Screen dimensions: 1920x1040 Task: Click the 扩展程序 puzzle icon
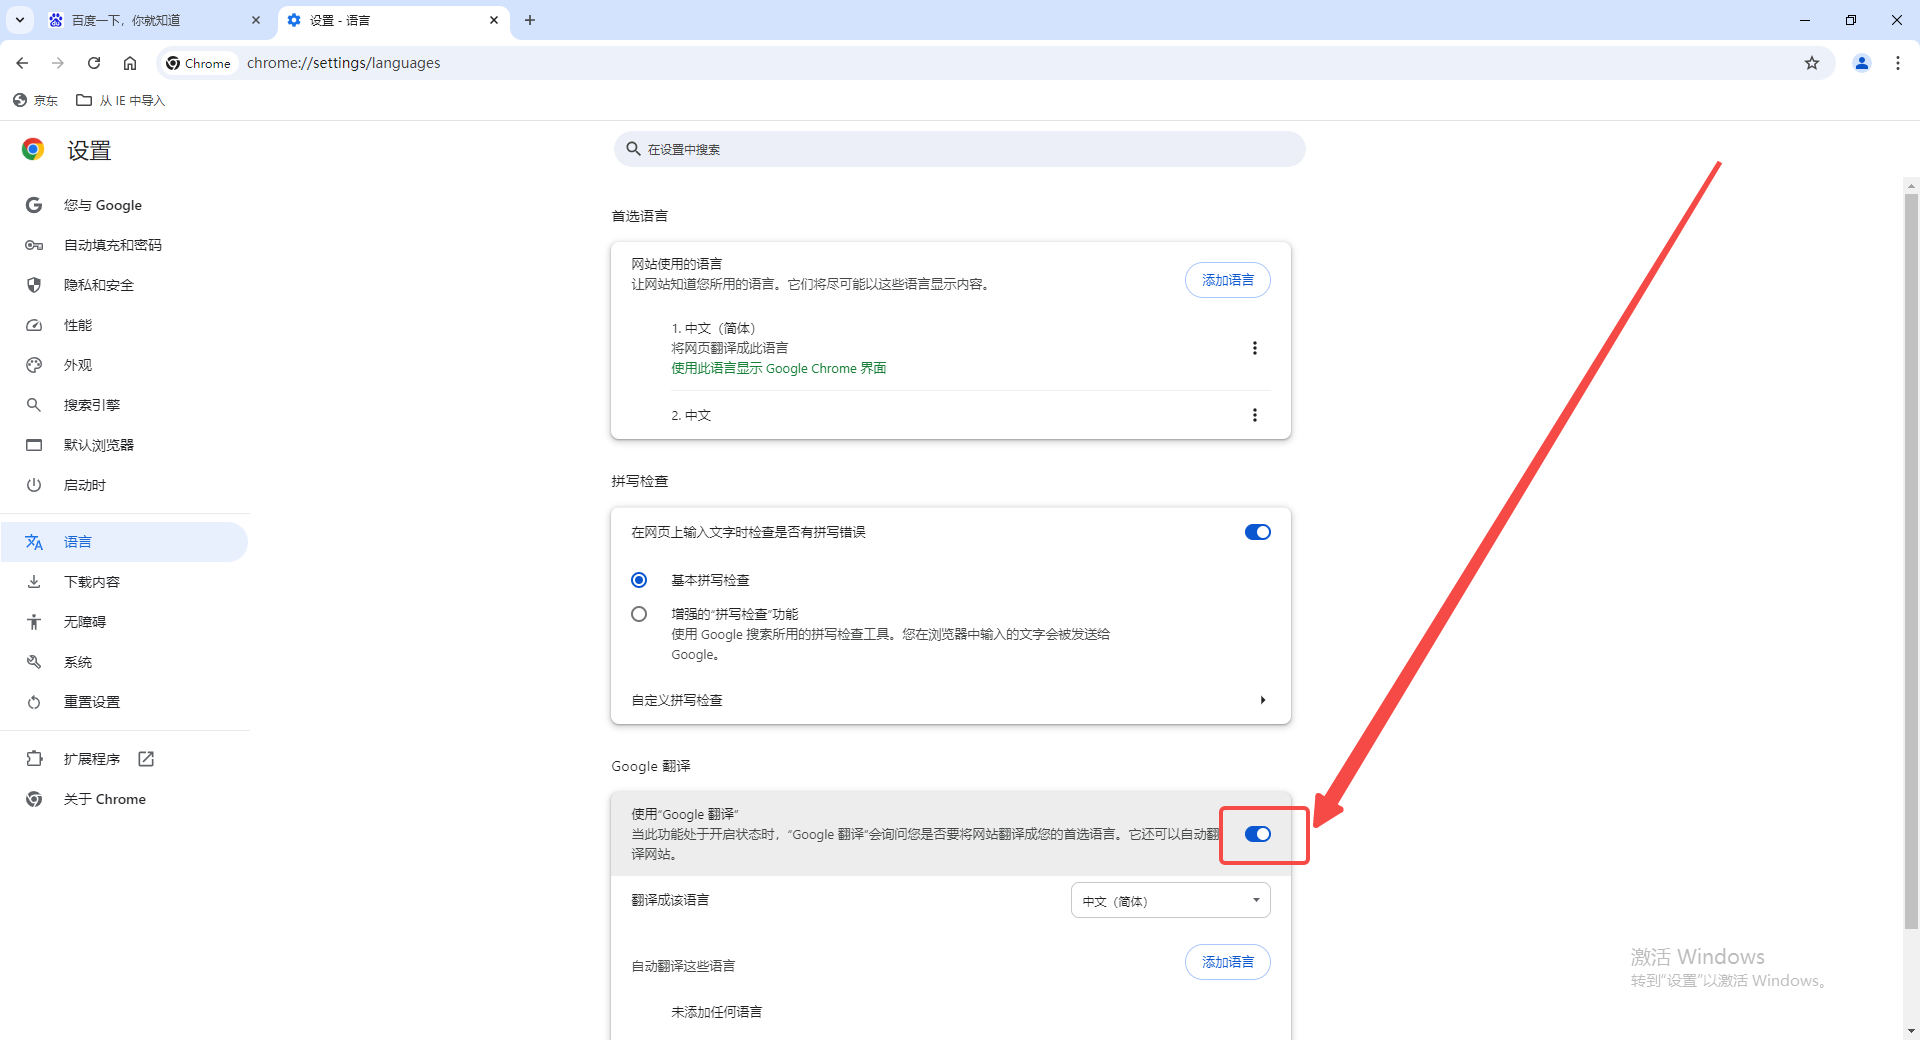(x=34, y=759)
